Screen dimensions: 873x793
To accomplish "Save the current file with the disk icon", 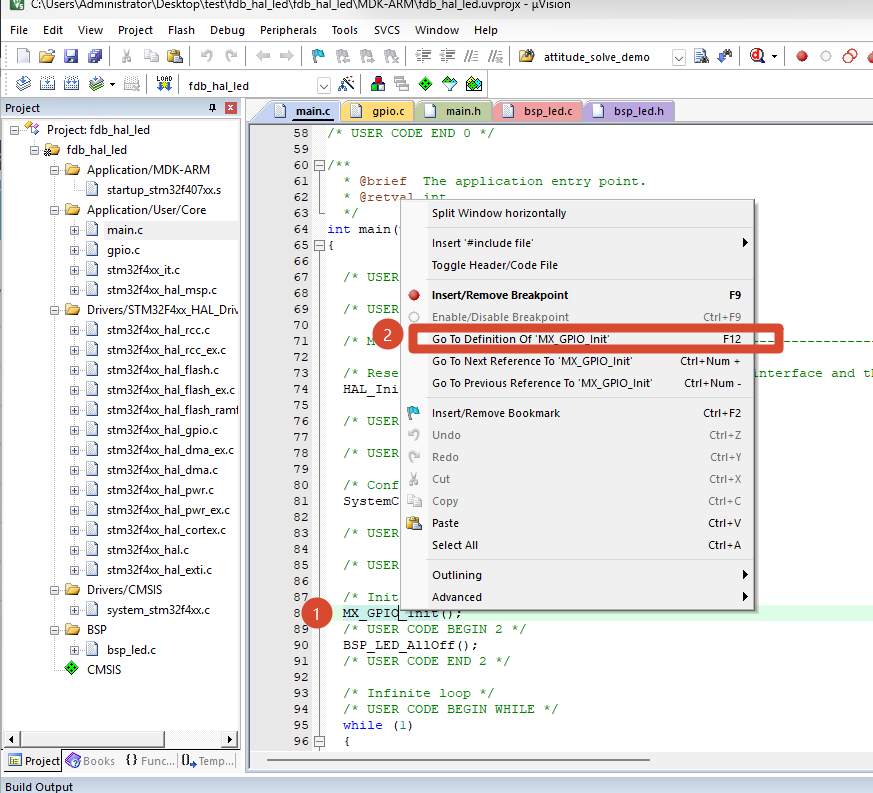I will click(71, 56).
